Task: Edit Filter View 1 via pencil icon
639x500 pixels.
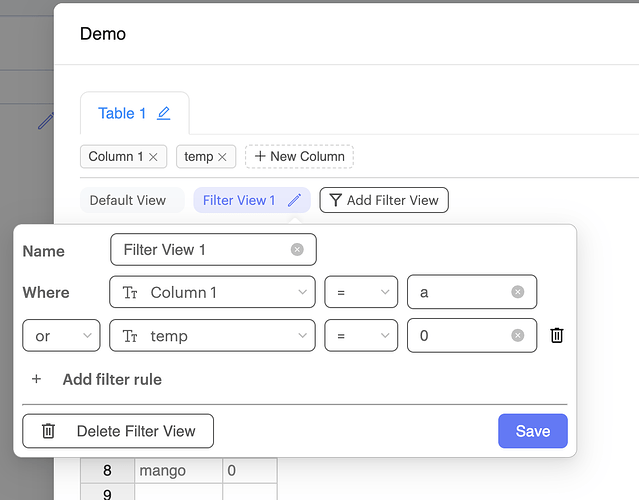Action: (x=294, y=200)
